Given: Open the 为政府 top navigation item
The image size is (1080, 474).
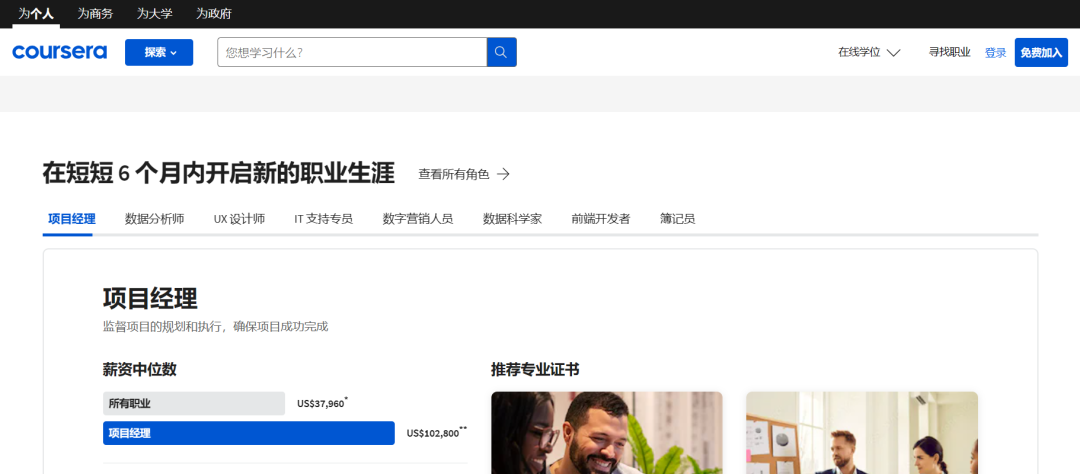Looking at the screenshot, I should (214, 14).
